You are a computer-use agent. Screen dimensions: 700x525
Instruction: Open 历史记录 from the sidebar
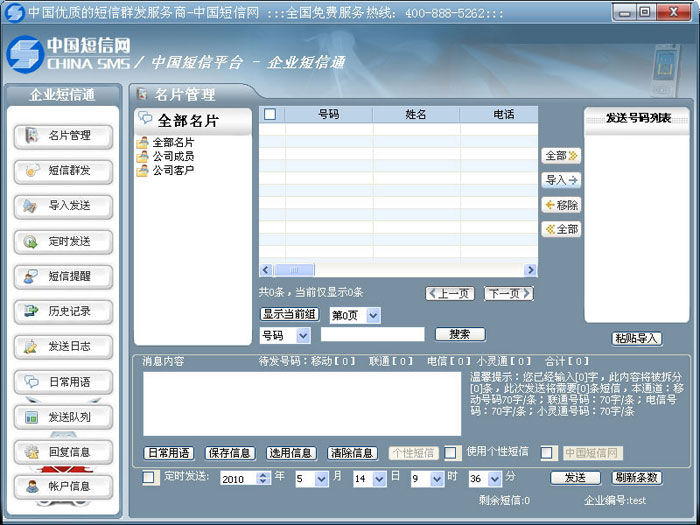pyautogui.click(x=63, y=311)
